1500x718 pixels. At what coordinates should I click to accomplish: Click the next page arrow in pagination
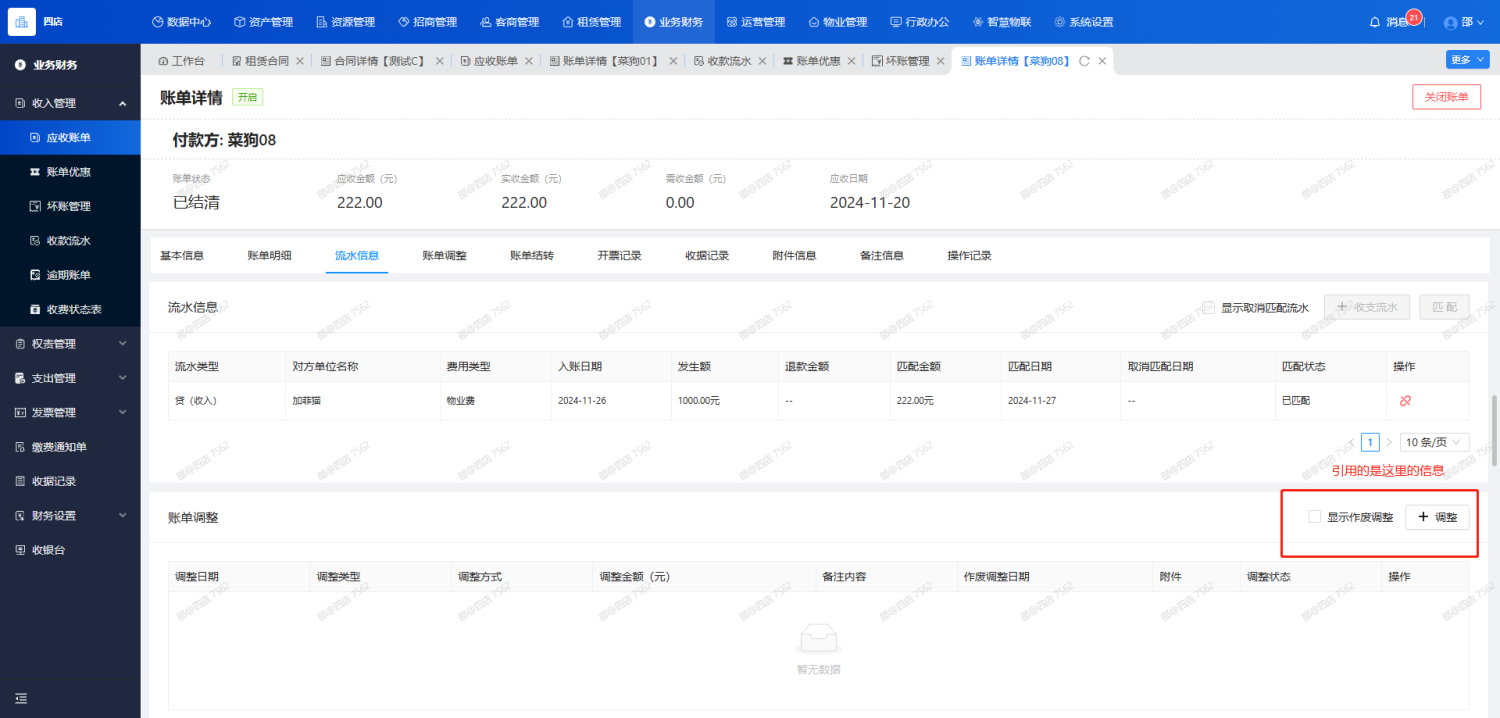pyautogui.click(x=1389, y=442)
